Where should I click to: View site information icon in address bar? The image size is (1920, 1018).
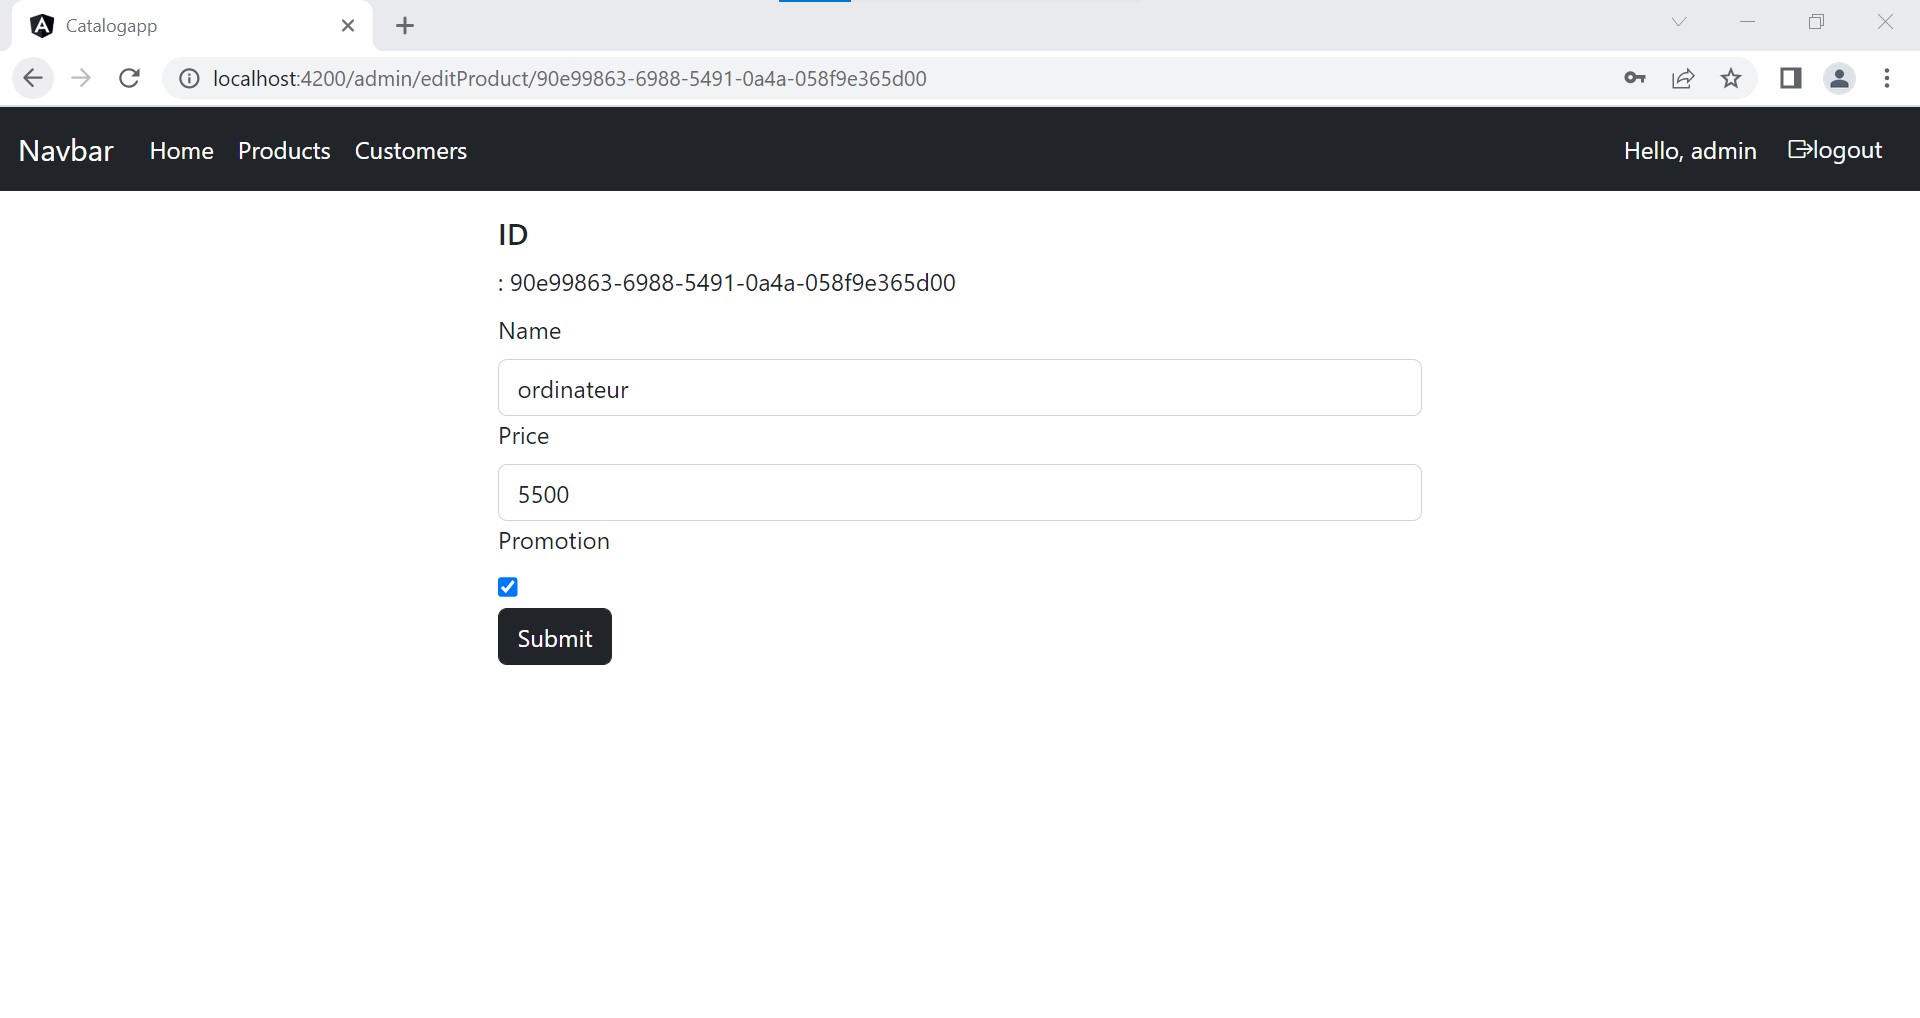point(189,78)
